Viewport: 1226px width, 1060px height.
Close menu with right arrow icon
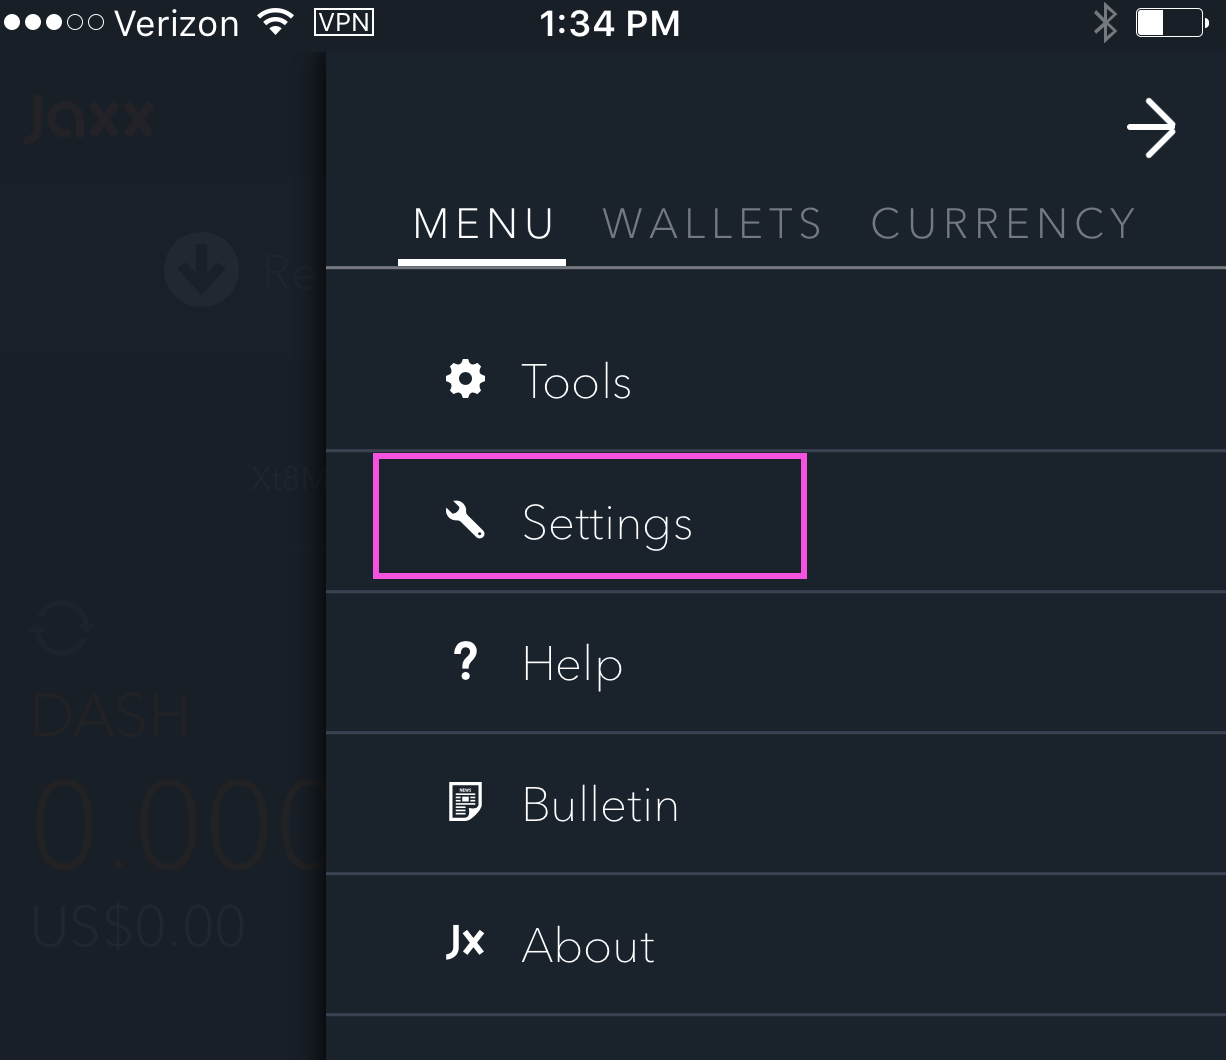pos(1151,128)
